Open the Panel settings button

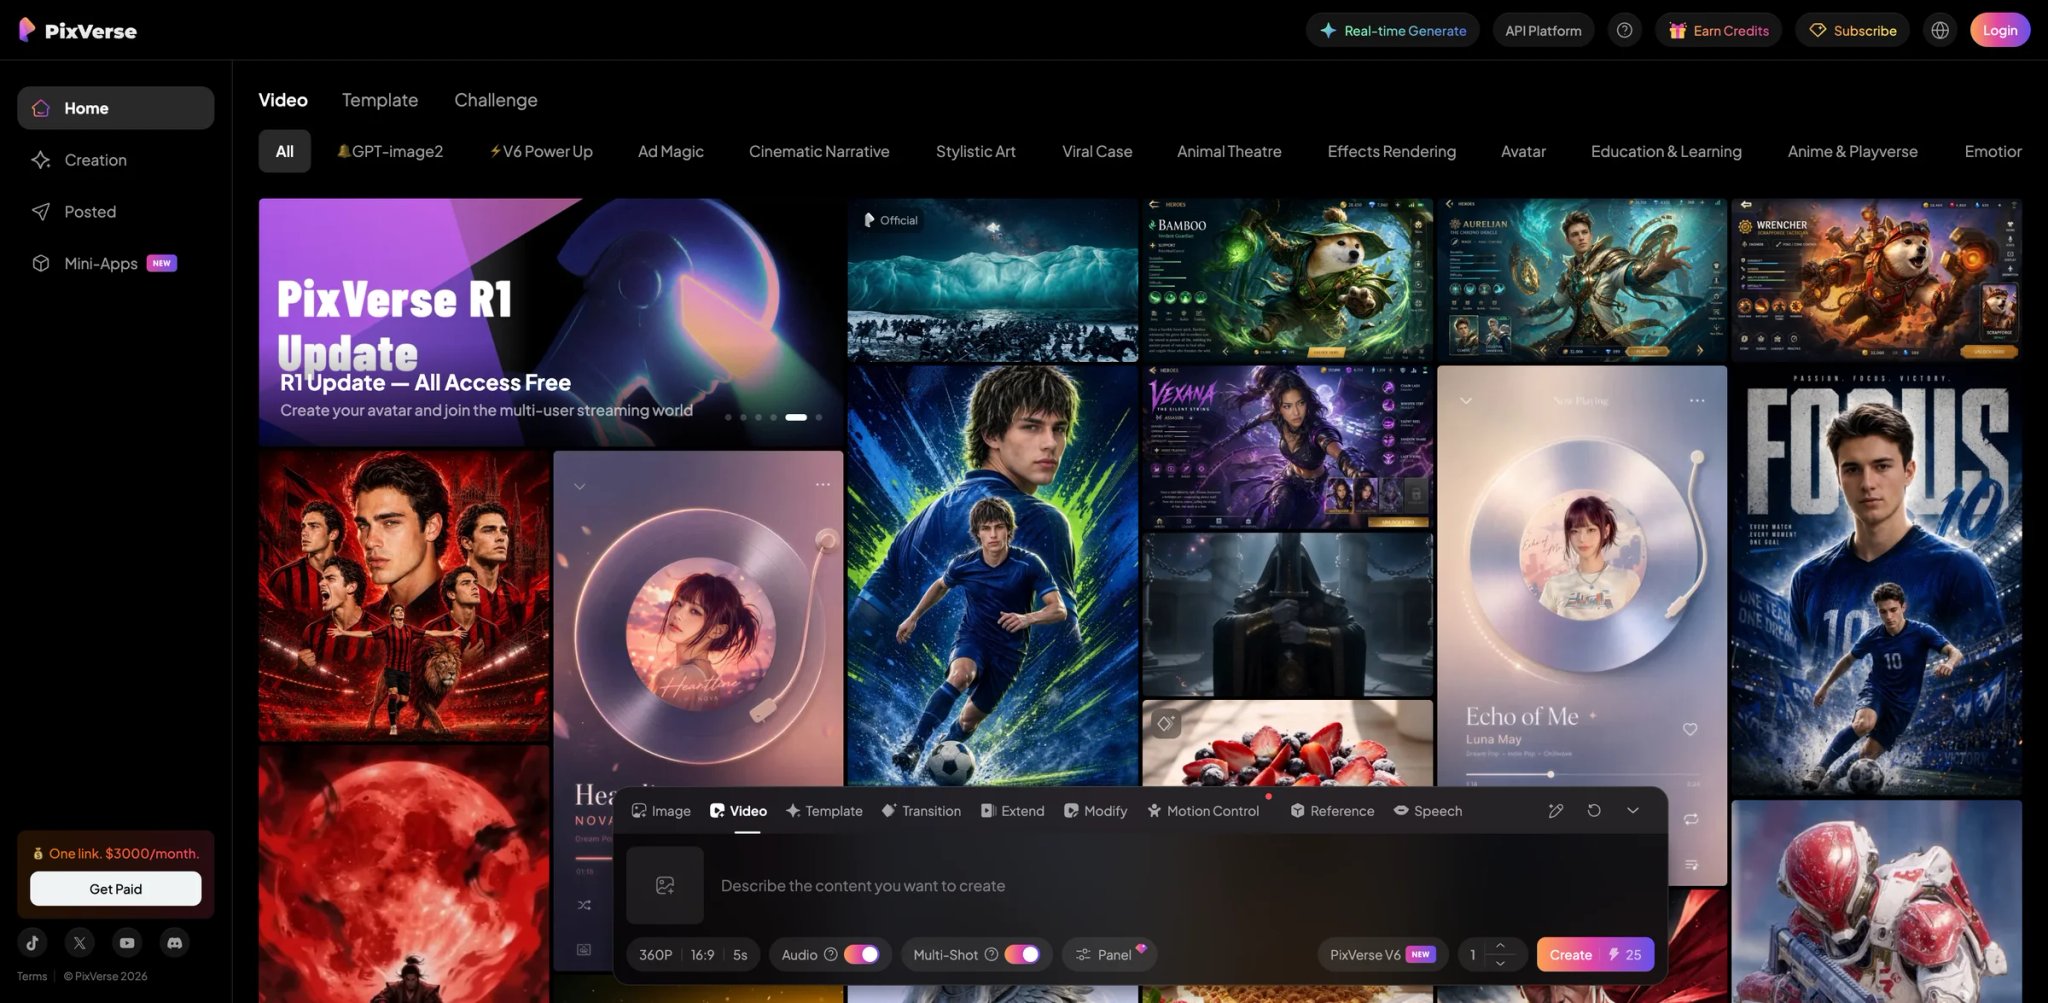(x=1108, y=955)
